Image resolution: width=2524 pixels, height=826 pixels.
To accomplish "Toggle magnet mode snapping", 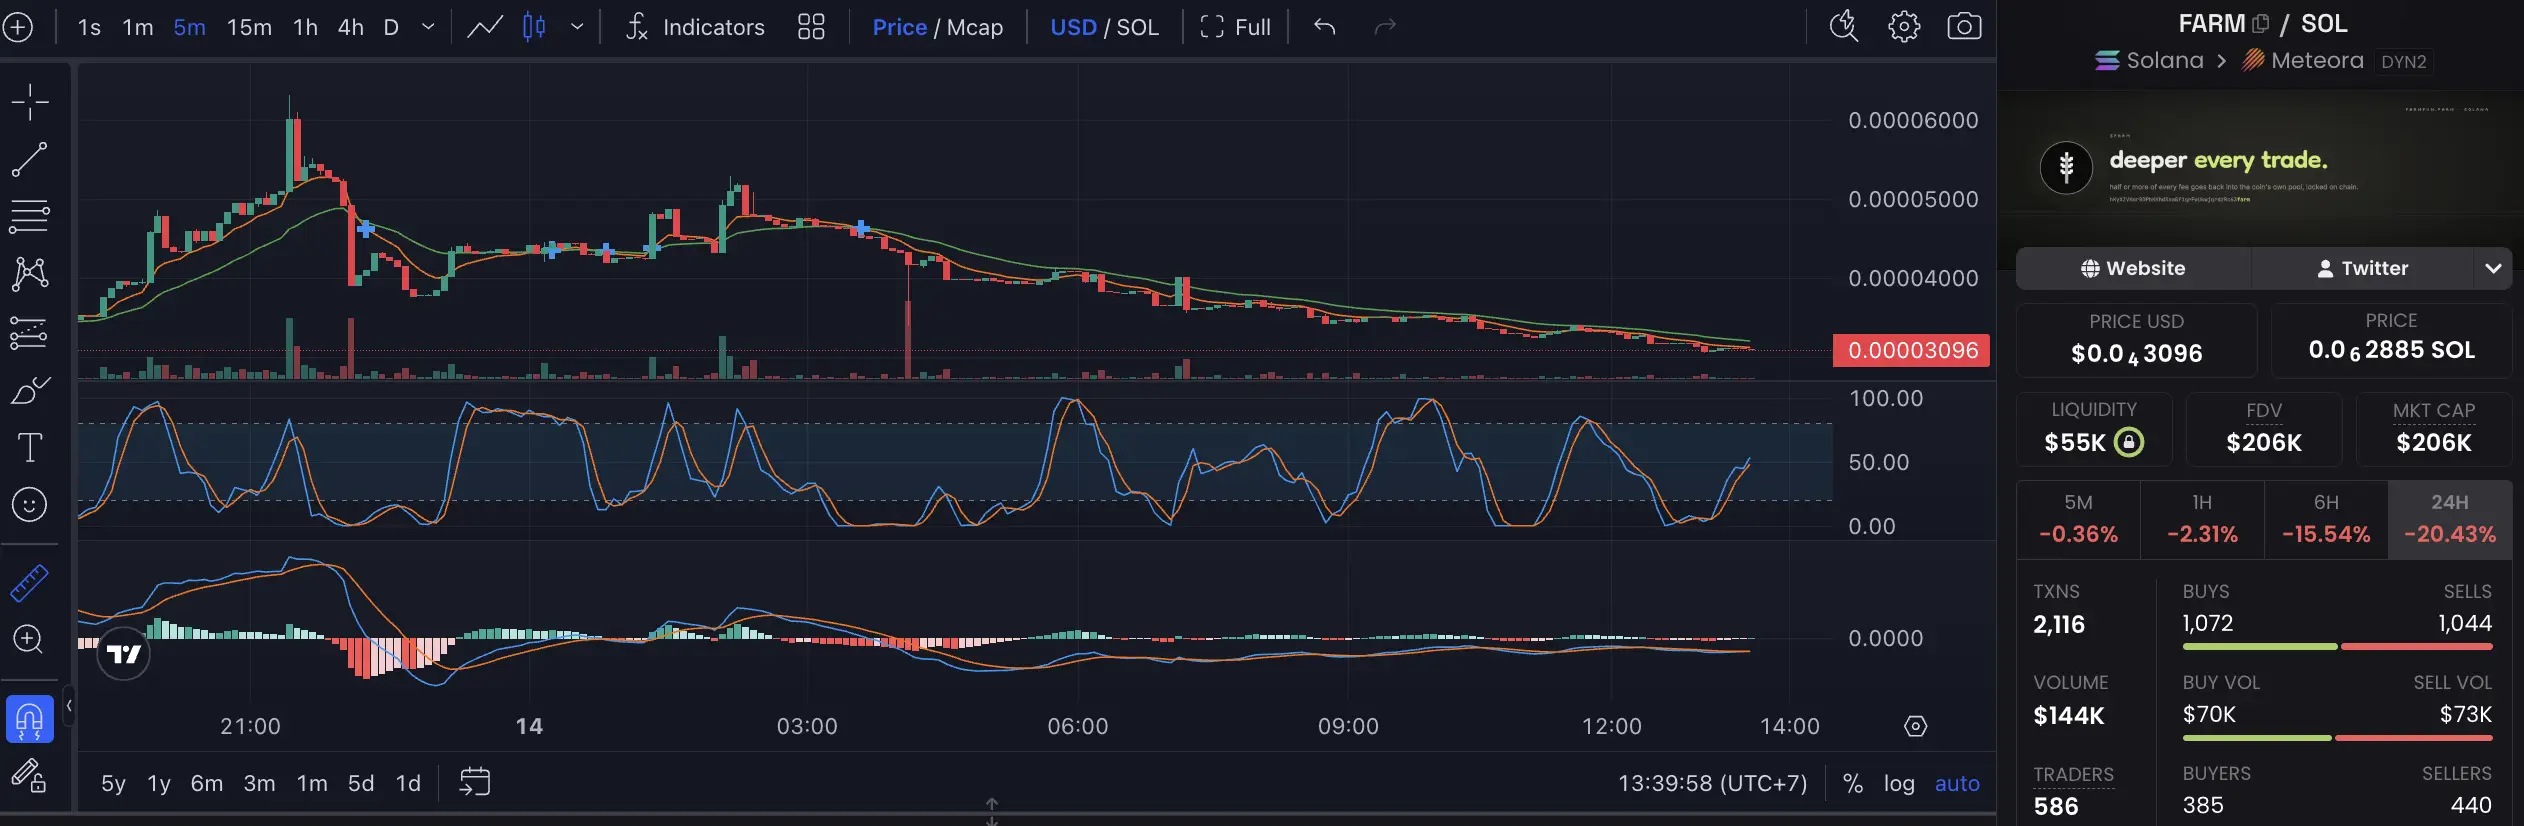I will (30, 719).
